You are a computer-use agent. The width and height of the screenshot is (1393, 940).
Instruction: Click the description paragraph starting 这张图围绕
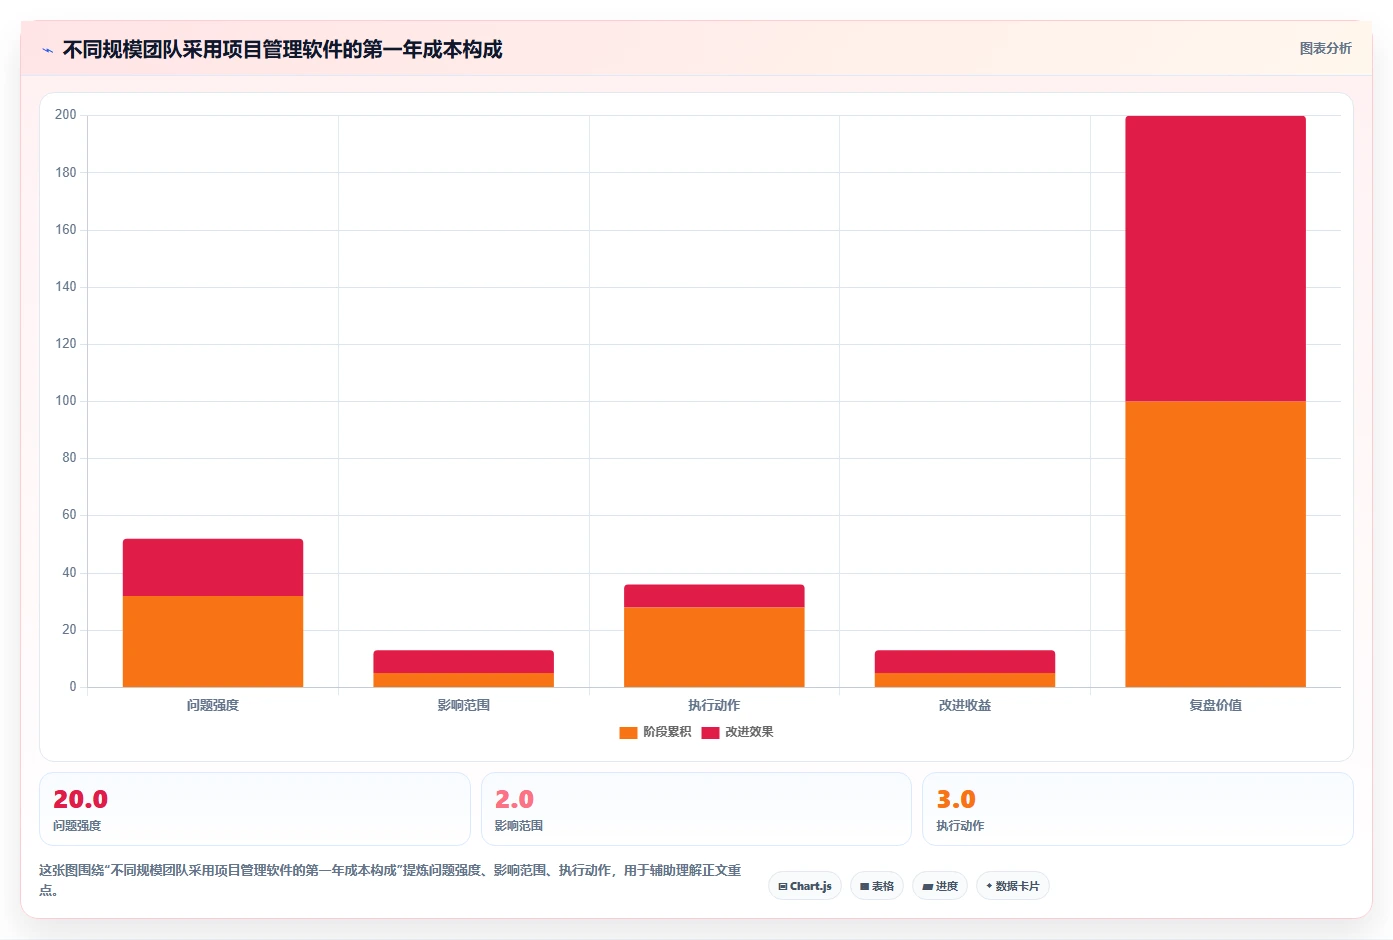tap(390, 880)
